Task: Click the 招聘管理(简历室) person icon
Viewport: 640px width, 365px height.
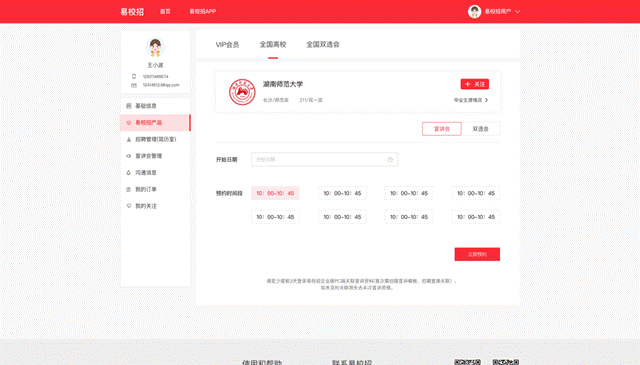Action: coord(129,139)
